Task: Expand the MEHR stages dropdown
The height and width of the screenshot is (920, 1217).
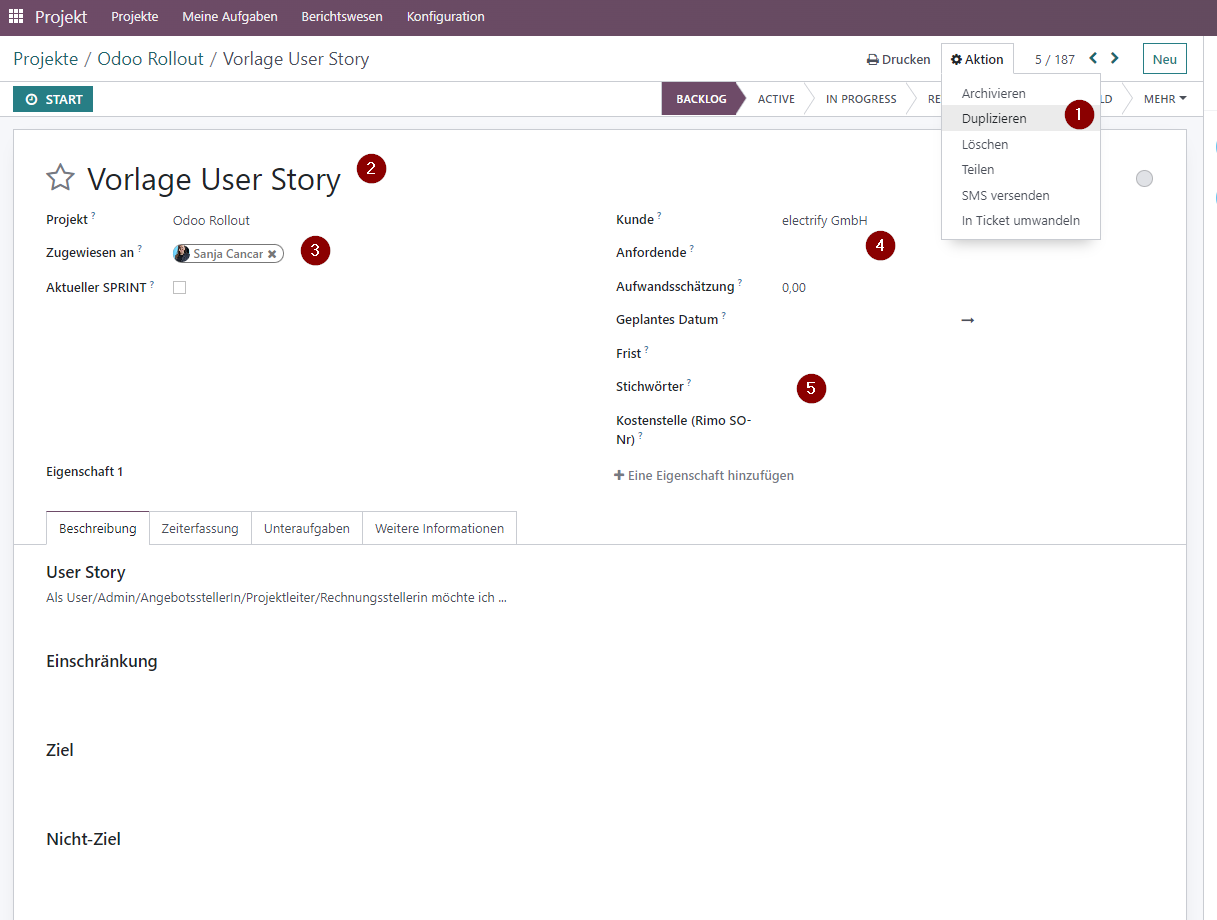Action: point(1165,99)
